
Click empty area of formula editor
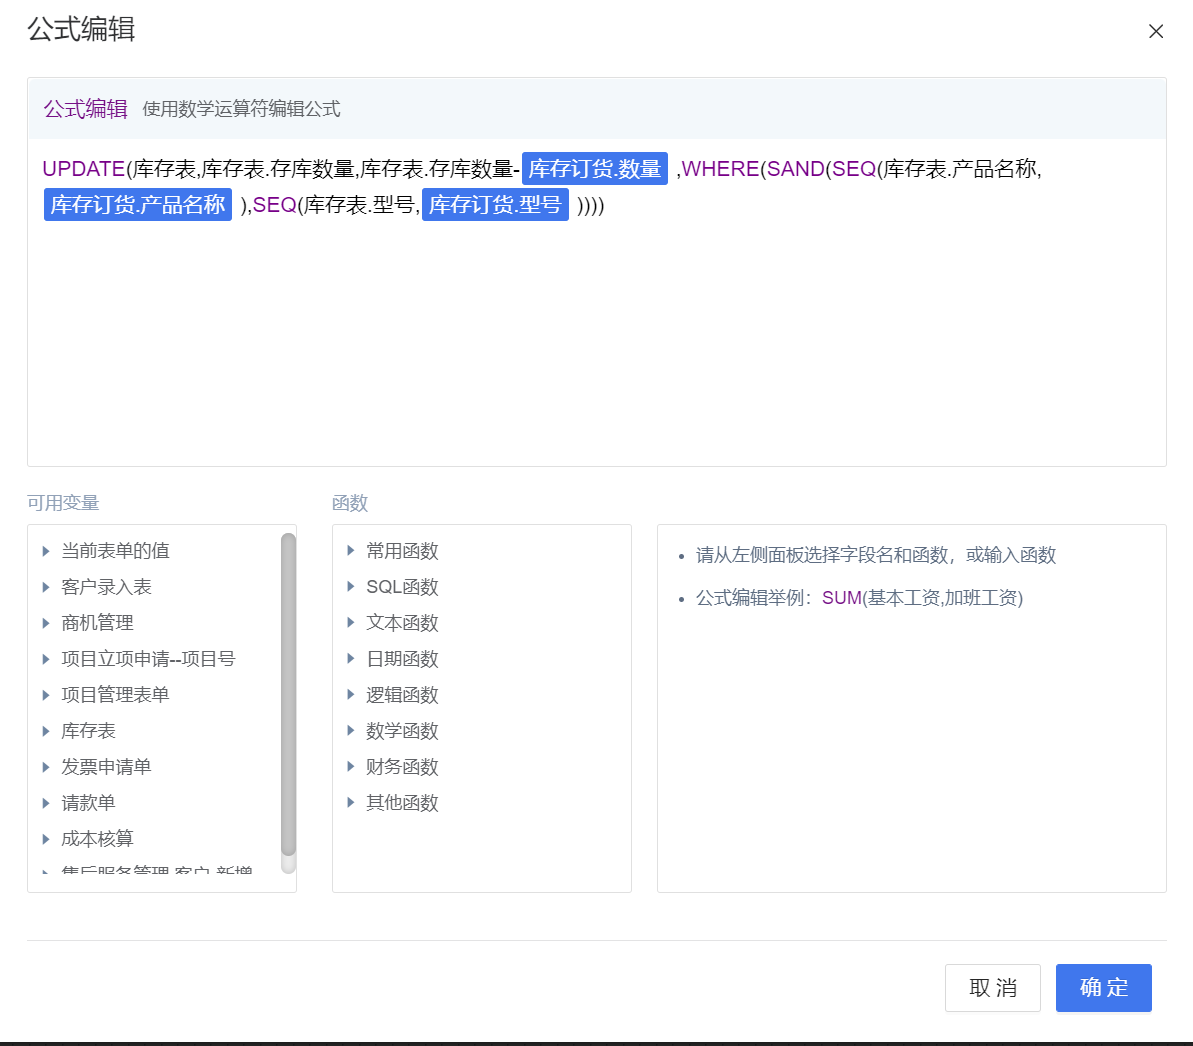point(596,342)
